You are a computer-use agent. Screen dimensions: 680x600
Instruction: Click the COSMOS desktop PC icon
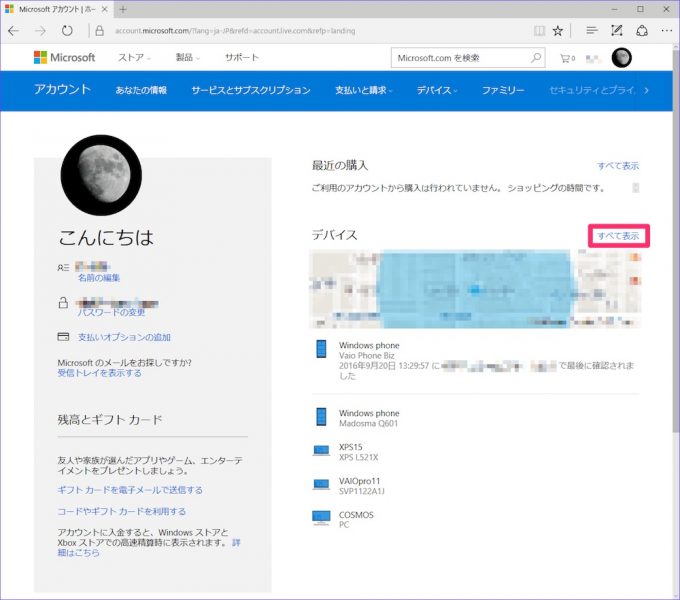pyautogui.click(x=321, y=518)
